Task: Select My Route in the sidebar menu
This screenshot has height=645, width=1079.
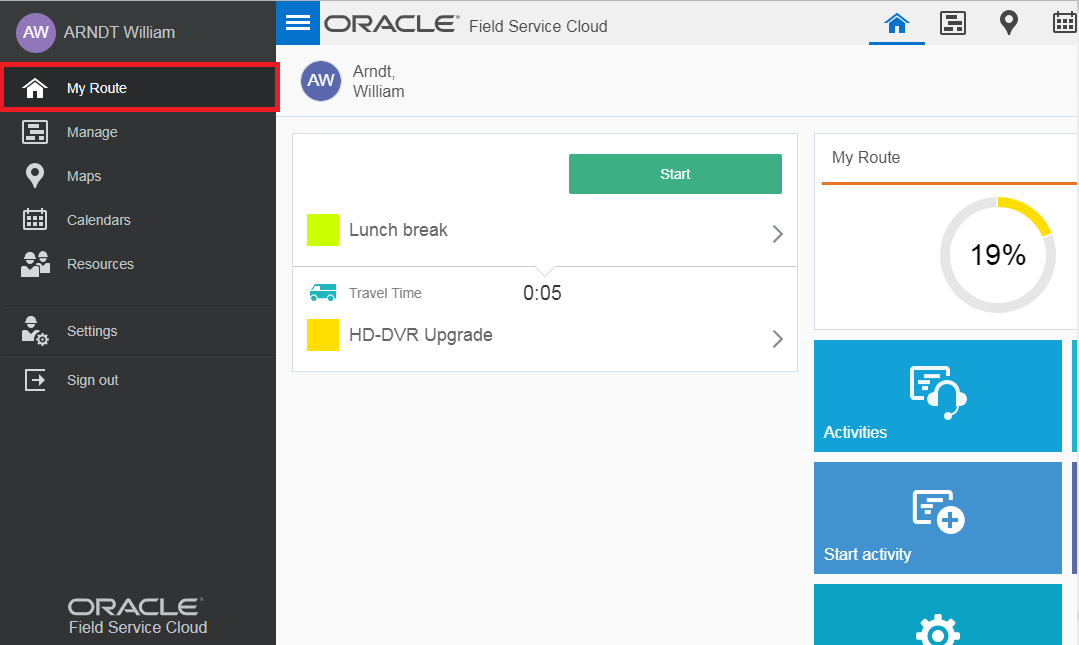Action: click(x=140, y=87)
